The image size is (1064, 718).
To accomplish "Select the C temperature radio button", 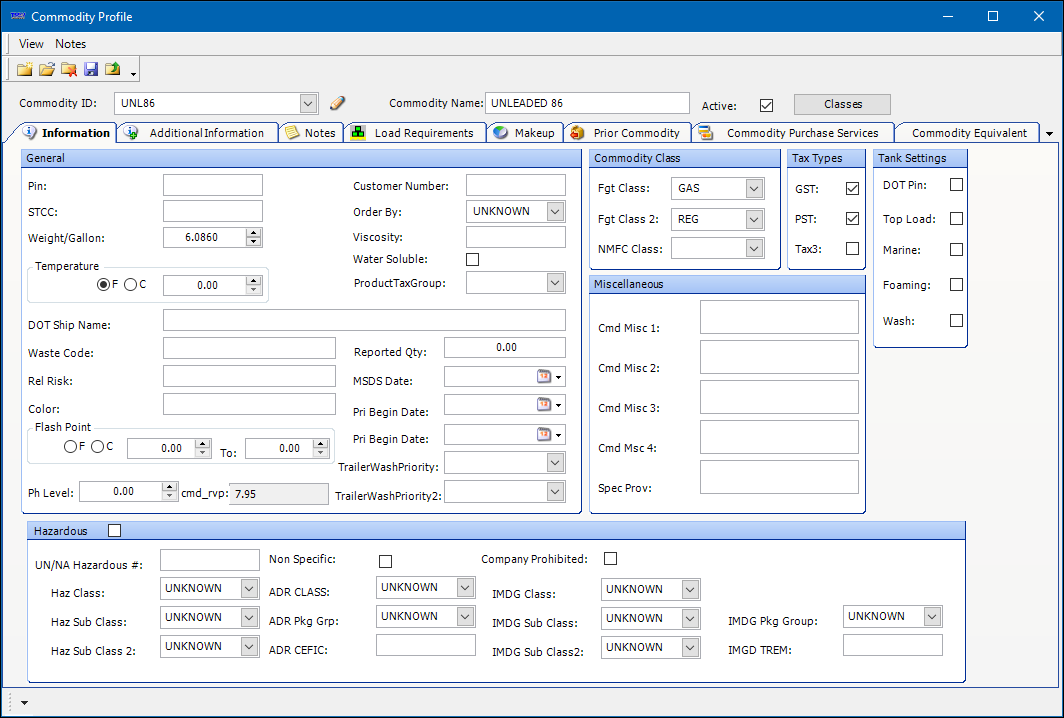I will [x=131, y=285].
